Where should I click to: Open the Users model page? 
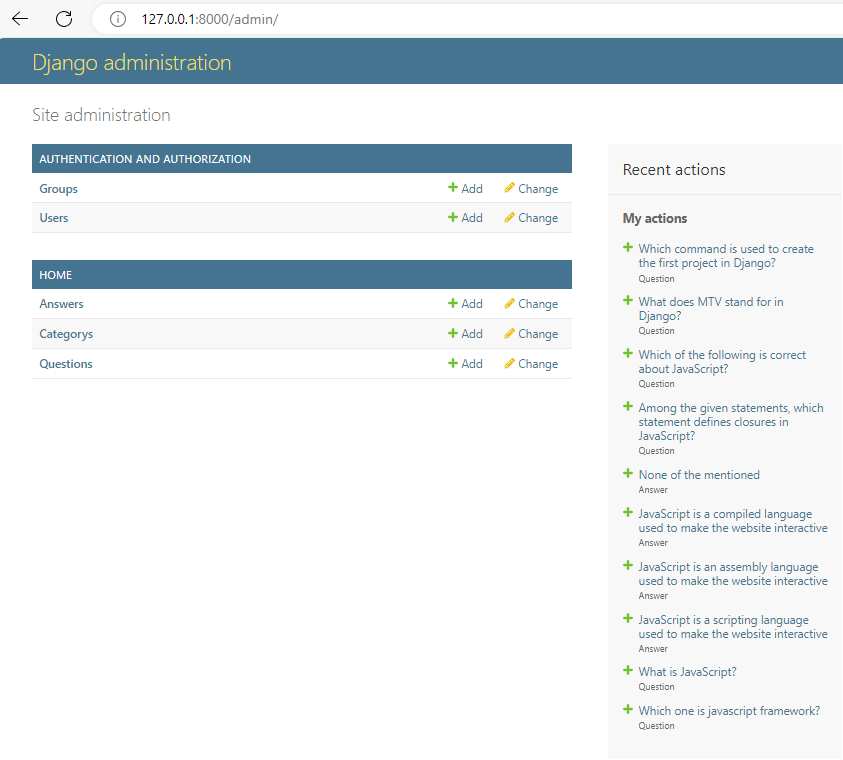tap(53, 217)
